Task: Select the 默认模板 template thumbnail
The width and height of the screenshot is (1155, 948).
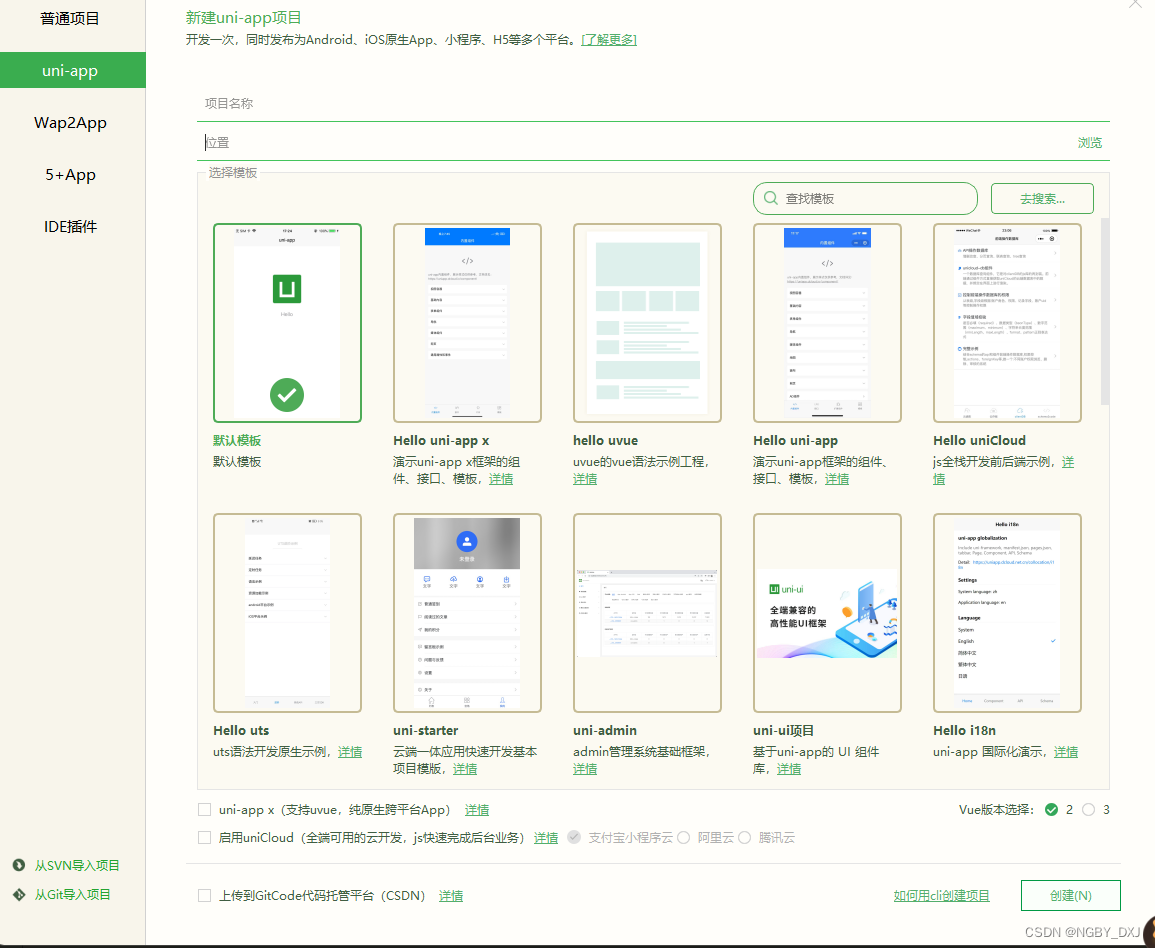Action: 287,323
